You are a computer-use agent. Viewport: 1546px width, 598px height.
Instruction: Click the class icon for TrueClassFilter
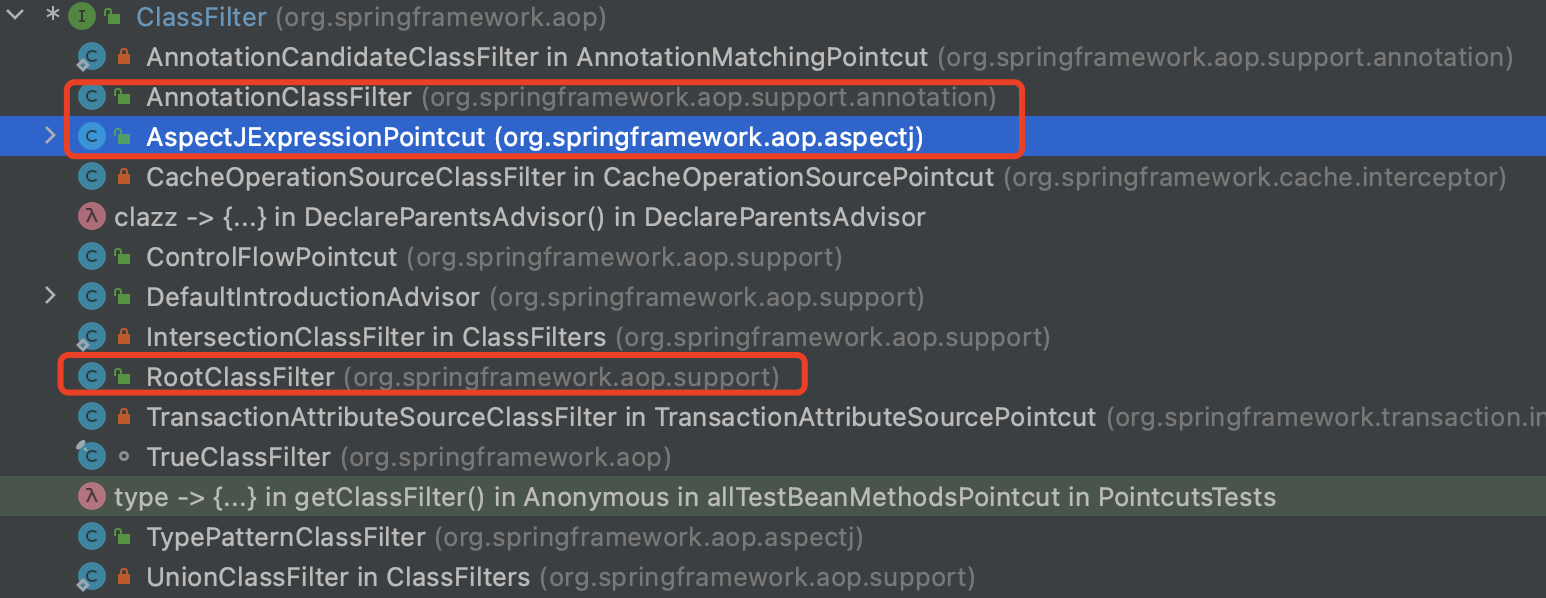[91, 456]
